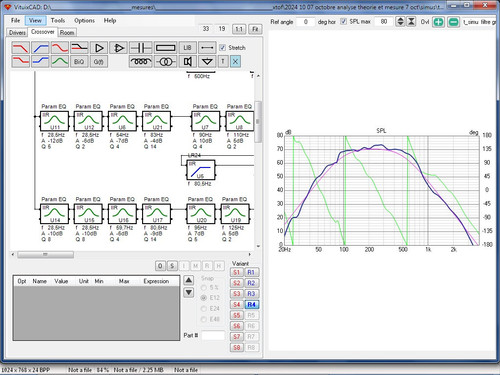
Task: Click the T toolbar button
Action: [x=223, y=61]
